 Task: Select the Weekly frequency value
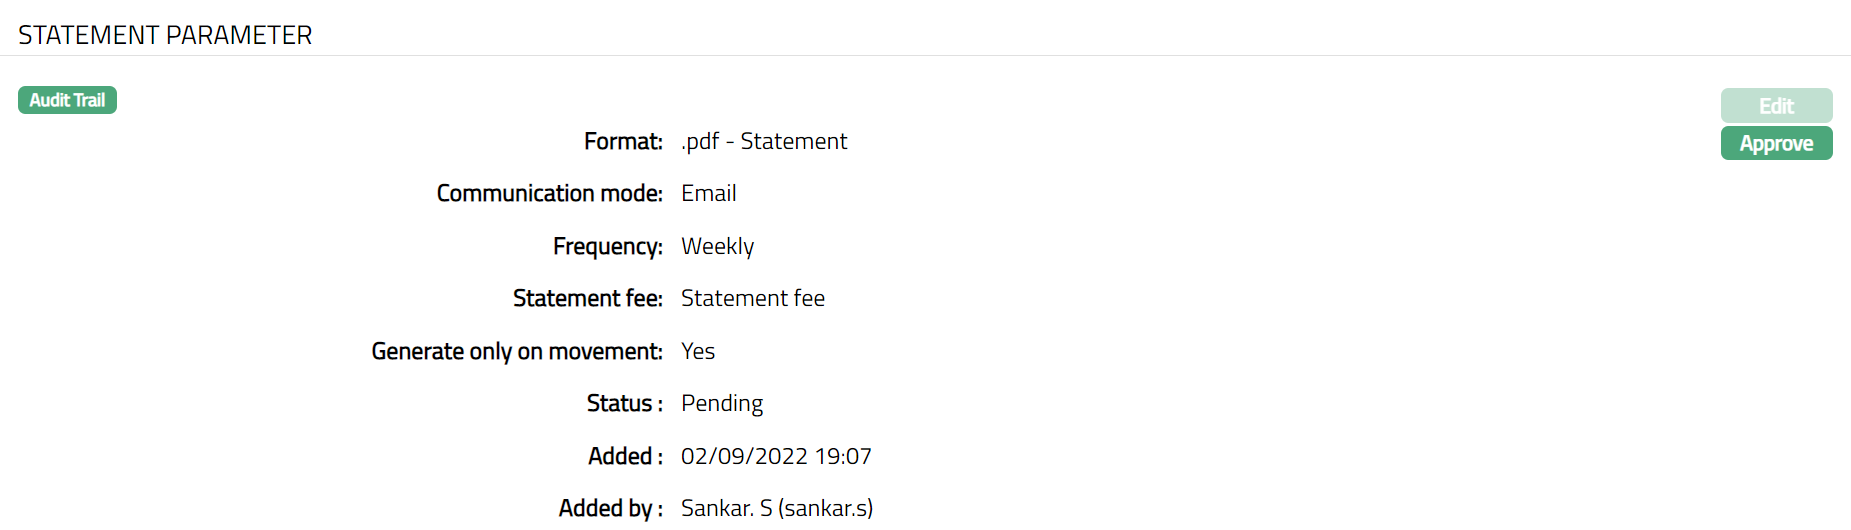[718, 246]
